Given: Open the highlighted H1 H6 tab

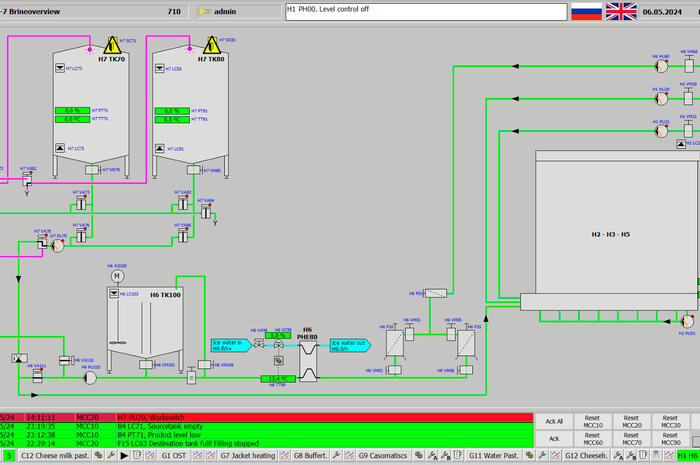Looking at the screenshot, I should point(688,456).
